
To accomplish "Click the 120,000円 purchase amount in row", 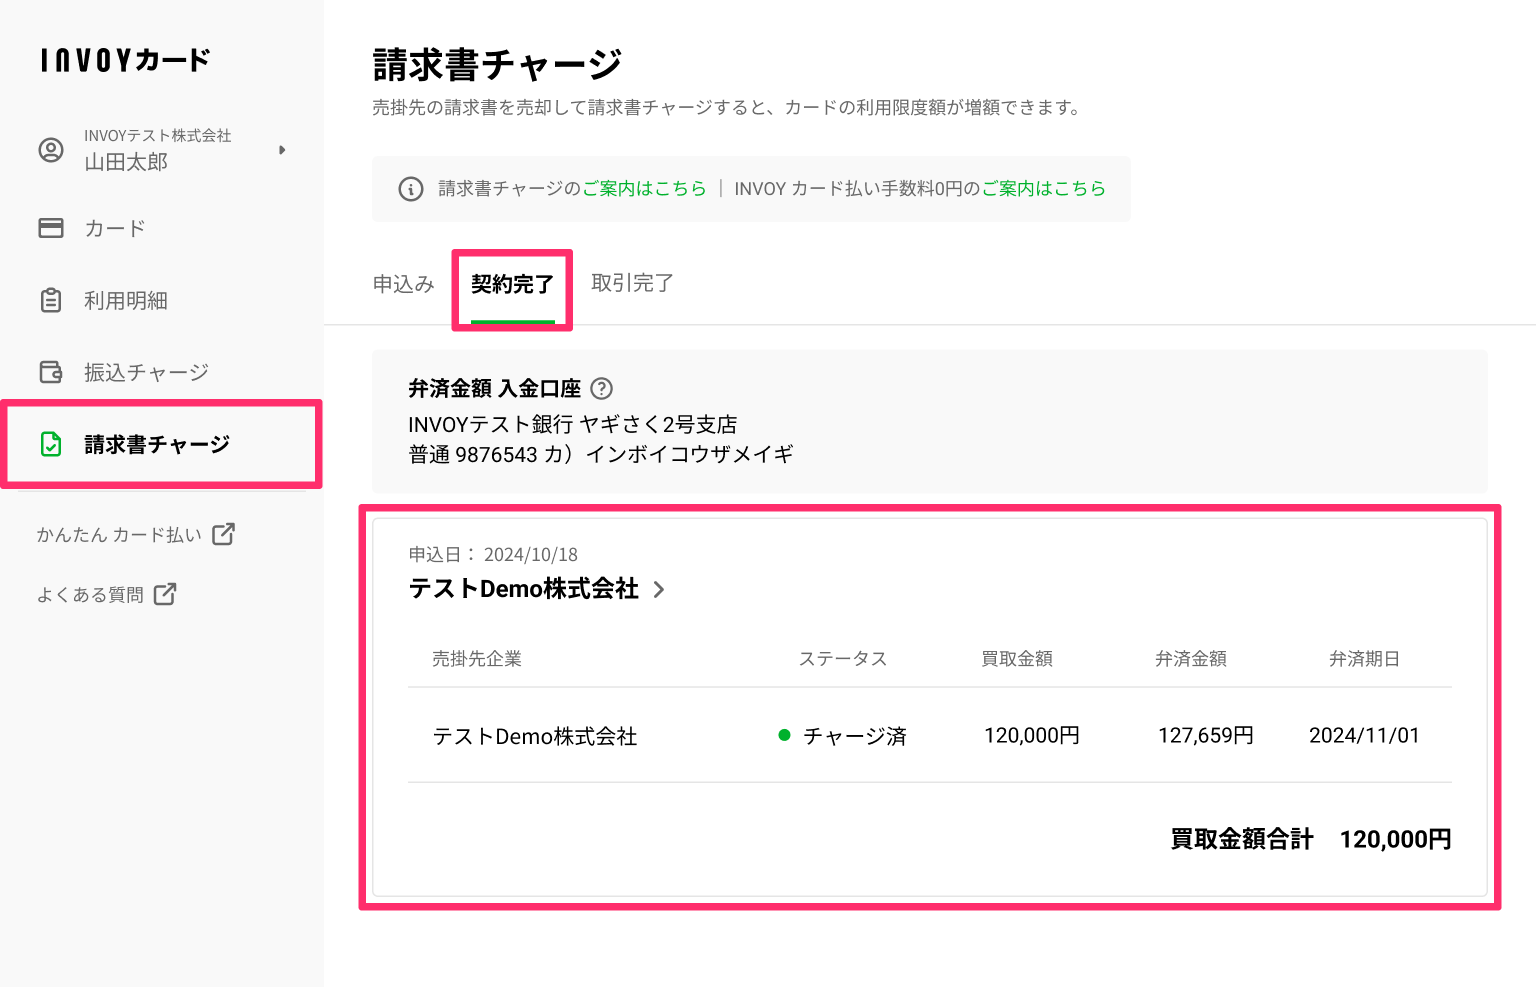I will click(x=1032, y=735).
